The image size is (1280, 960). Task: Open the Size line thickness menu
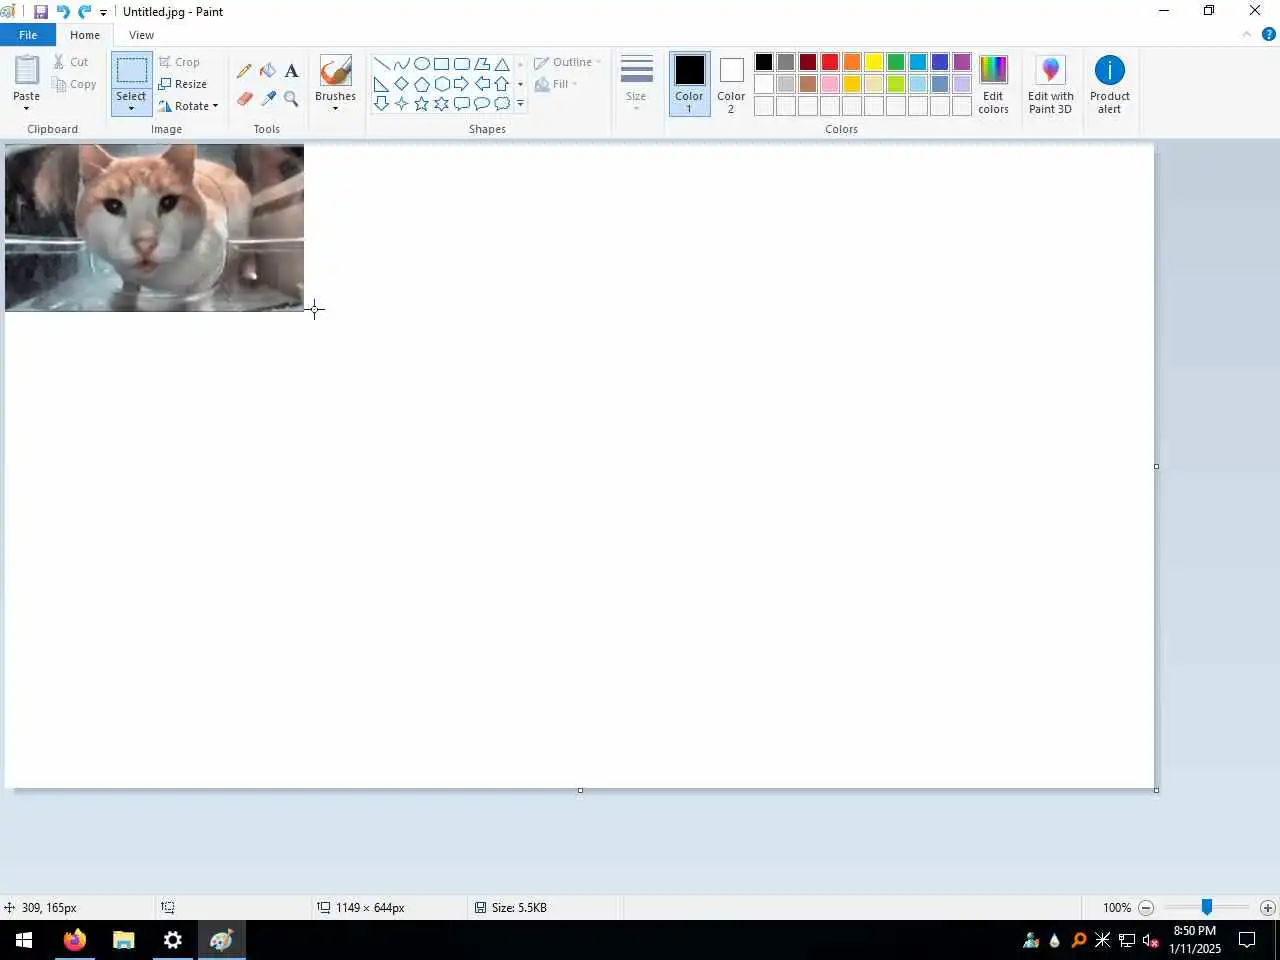point(636,84)
